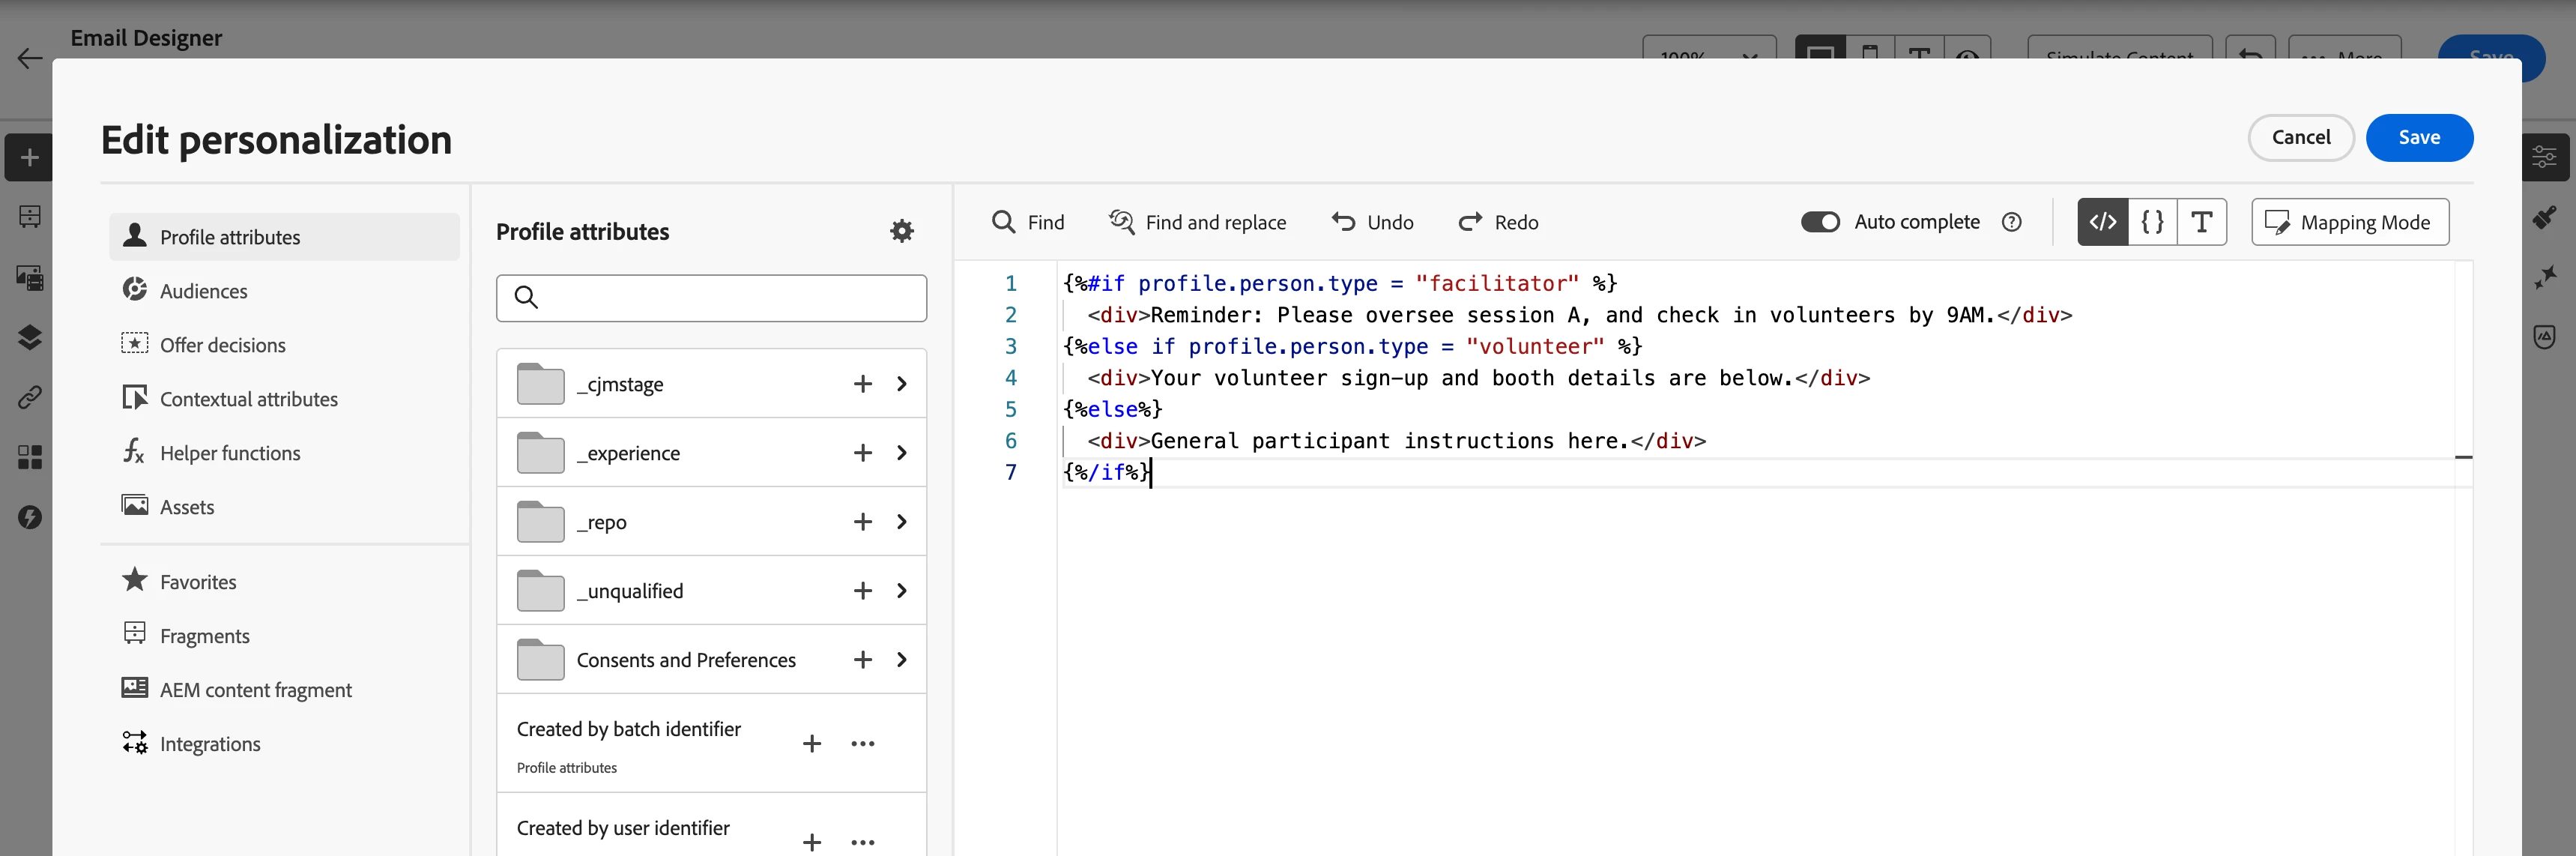Click the Cancel button
2576x856 pixels.
point(2300,137)
